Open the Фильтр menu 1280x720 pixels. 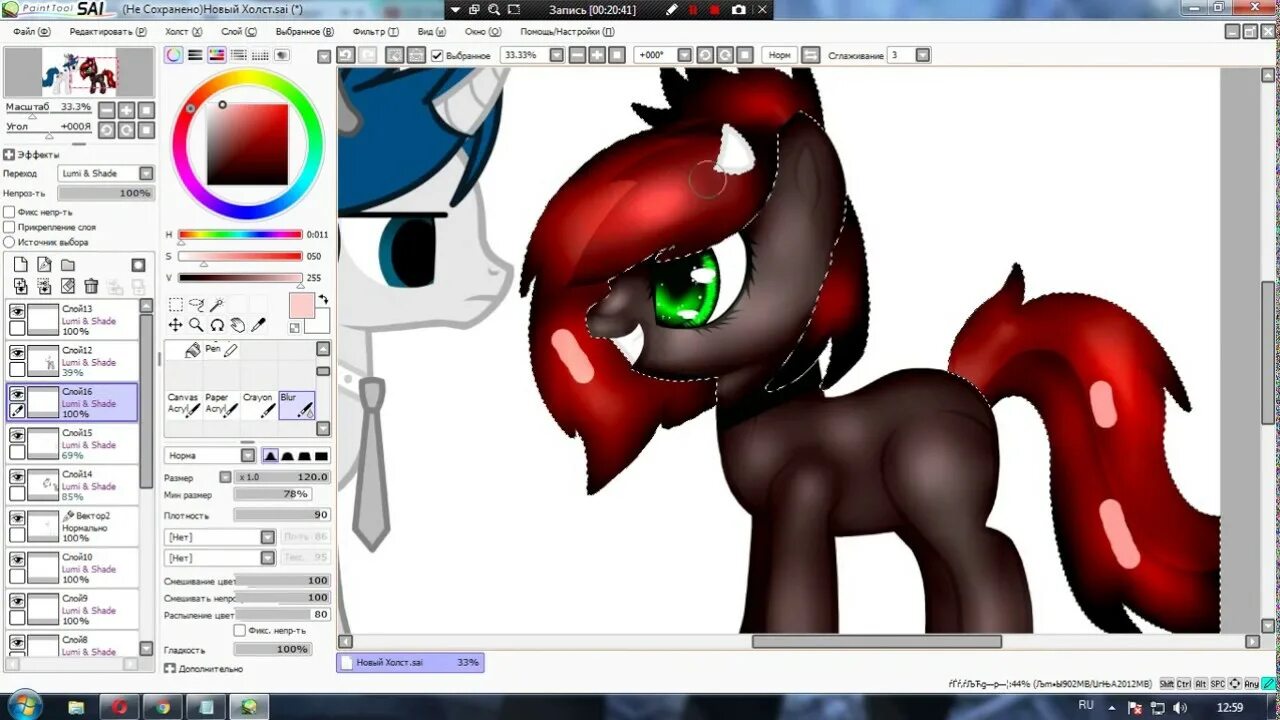click(x=376, y=32)
